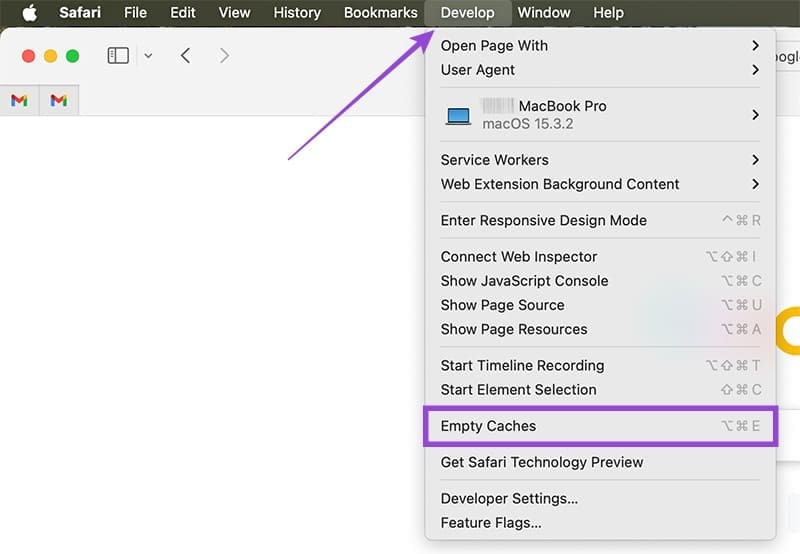800x554 pixels.
Task: Select the first Gmail pinned tab
Action: 19,100
